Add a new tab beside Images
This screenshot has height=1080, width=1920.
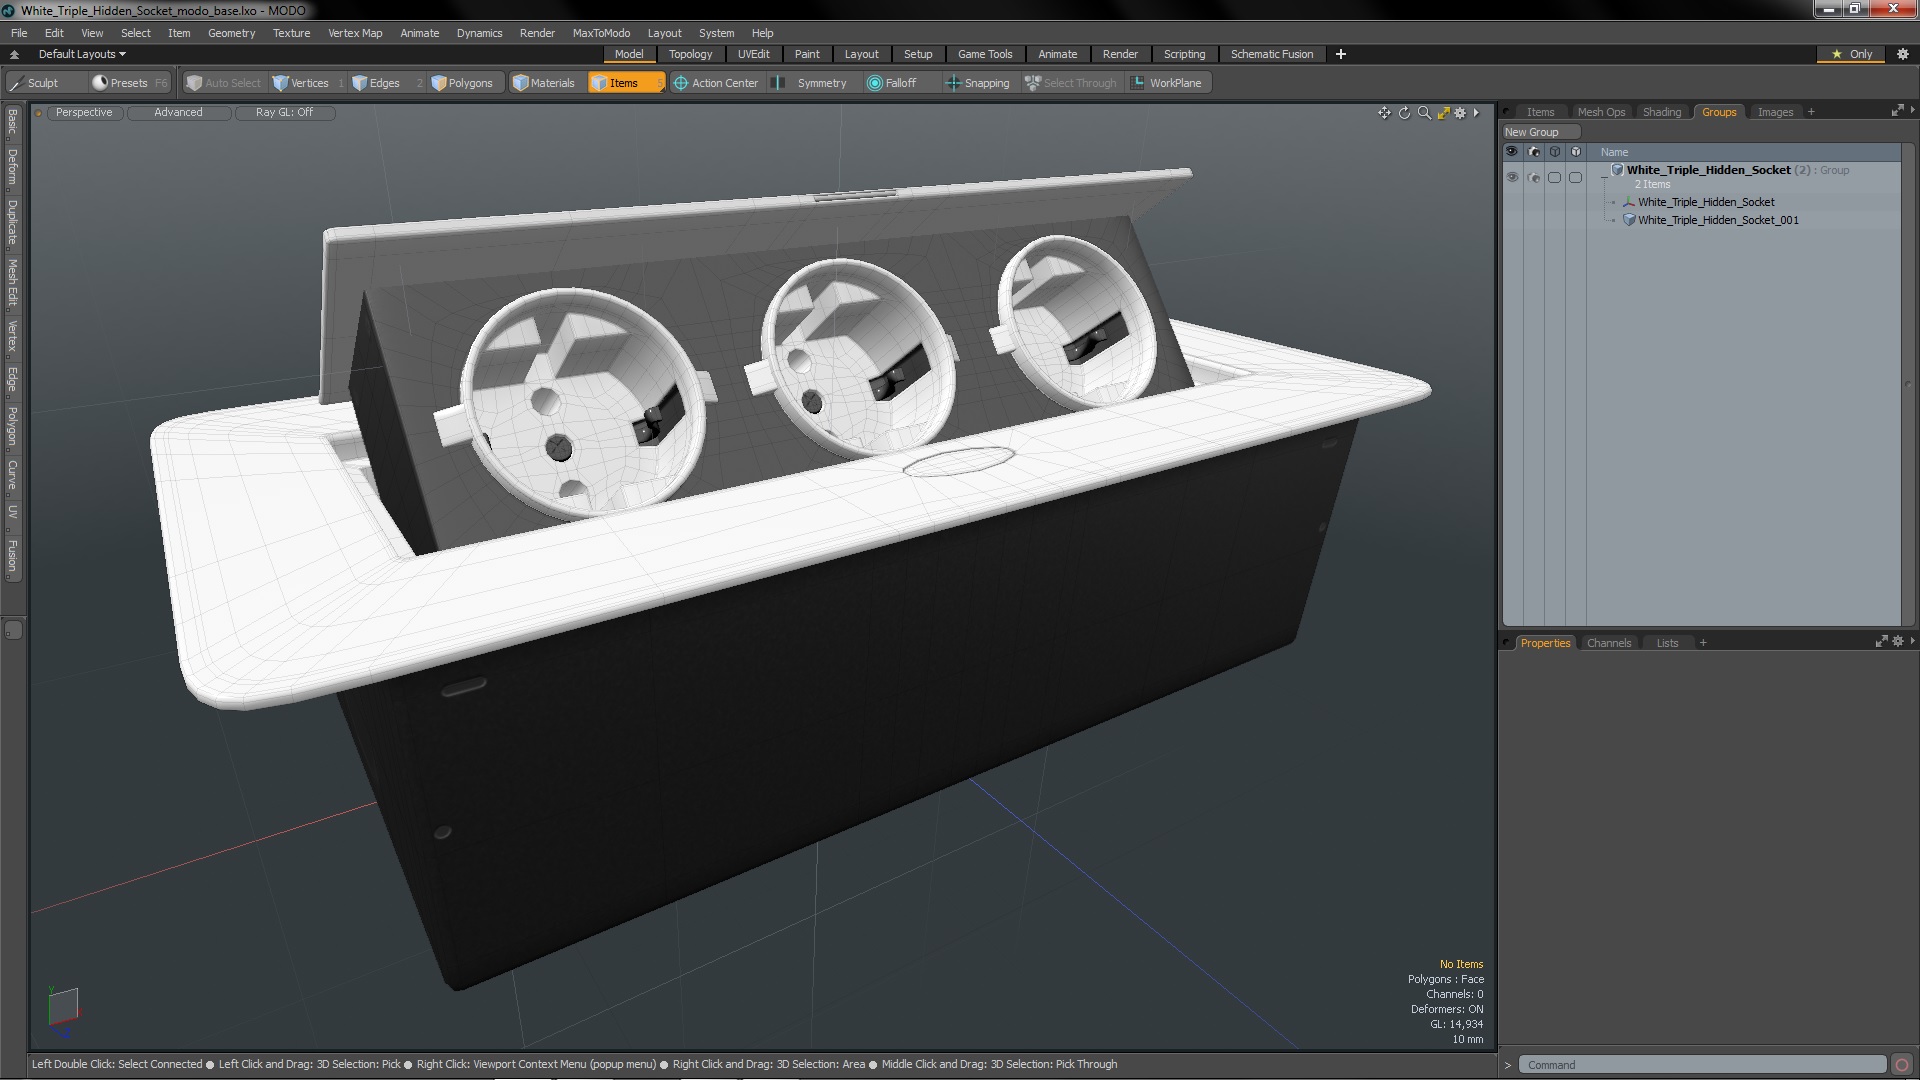(x=1811, y=112)
